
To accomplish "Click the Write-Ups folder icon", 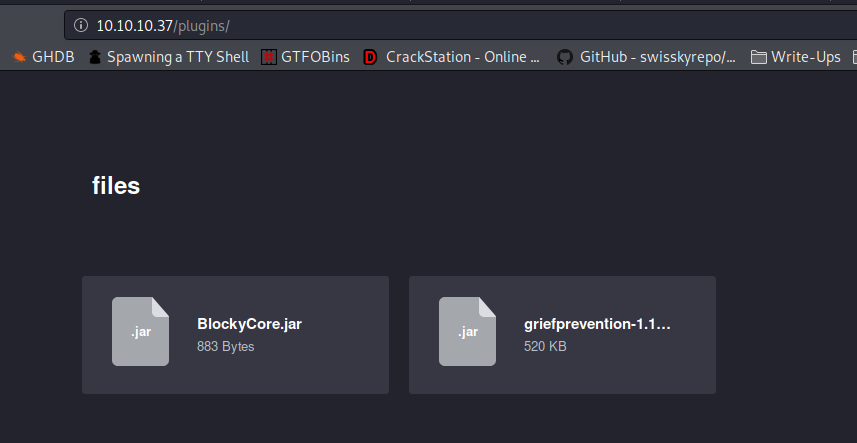I will click(758, 57).
